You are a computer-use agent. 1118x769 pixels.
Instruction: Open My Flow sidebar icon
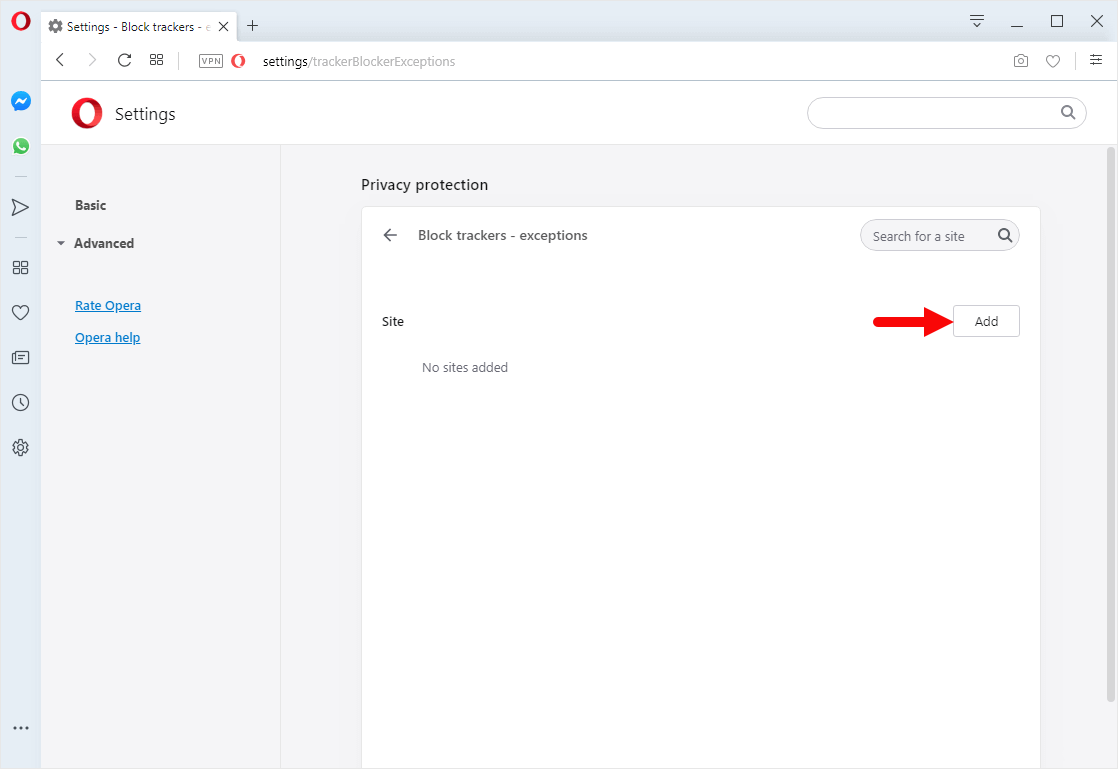coord(21,207)
